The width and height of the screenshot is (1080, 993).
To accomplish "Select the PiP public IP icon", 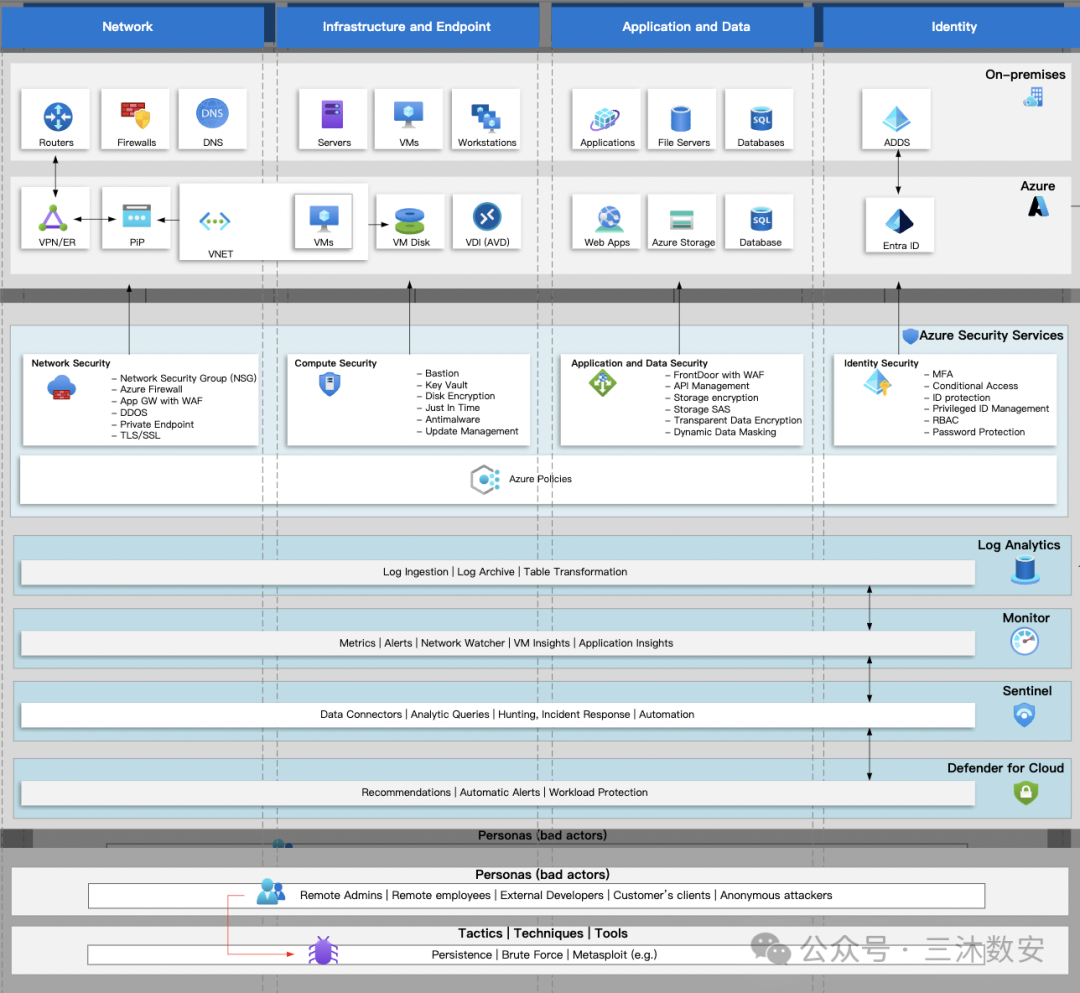I will pos(136,216).
